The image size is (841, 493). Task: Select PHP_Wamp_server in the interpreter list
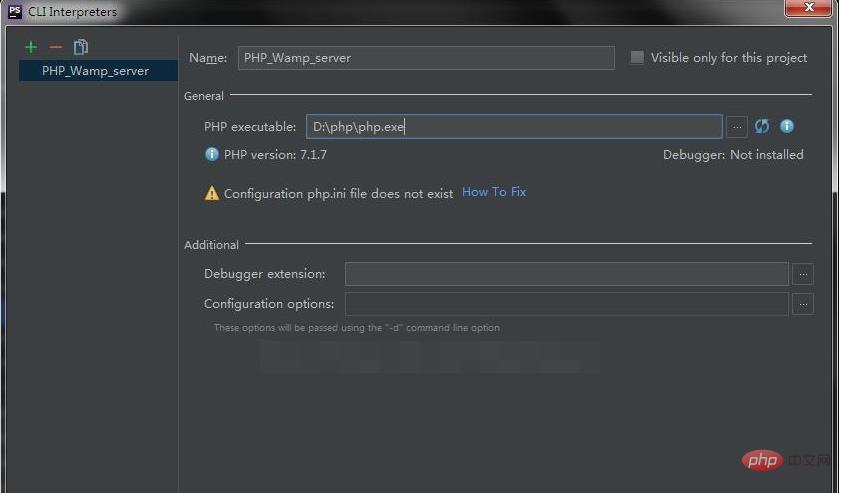click(96, 71)
